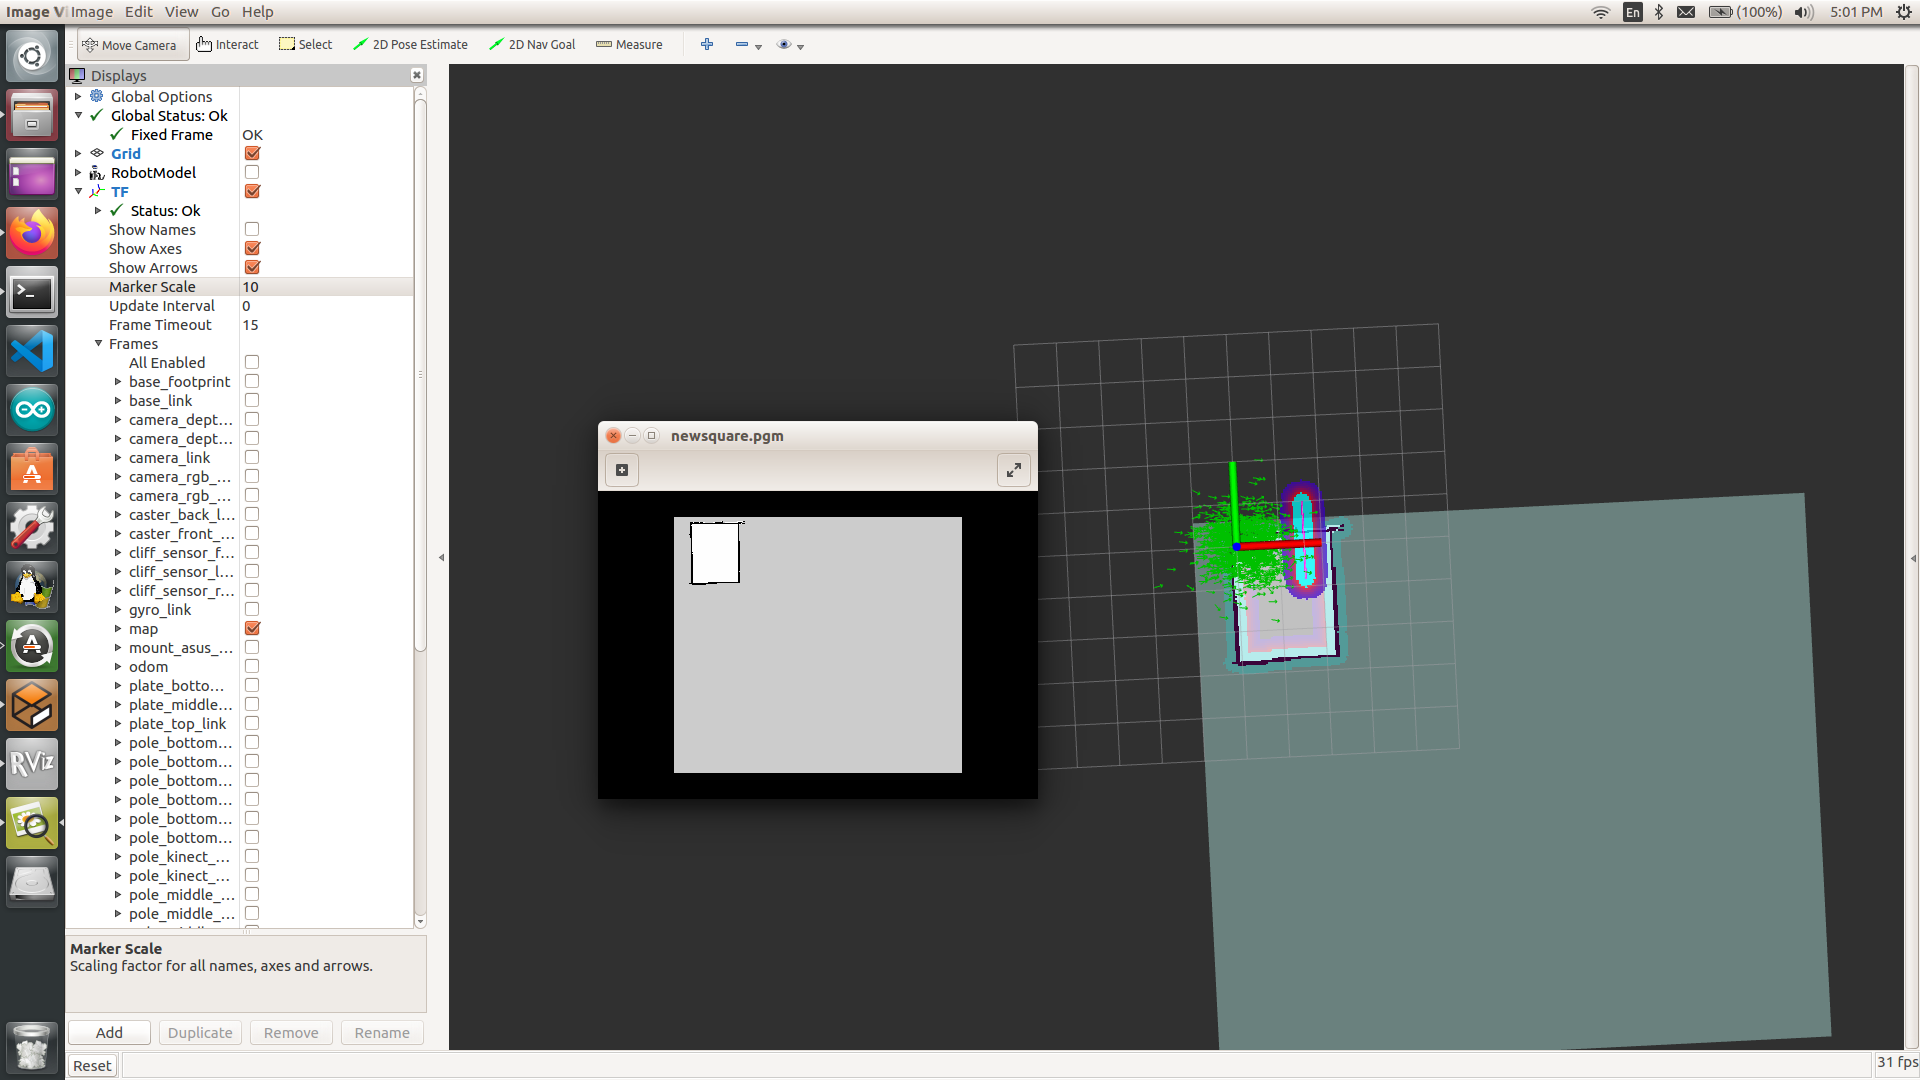Activate the Interact tool
The image size is (1920, 1080).
227,45
